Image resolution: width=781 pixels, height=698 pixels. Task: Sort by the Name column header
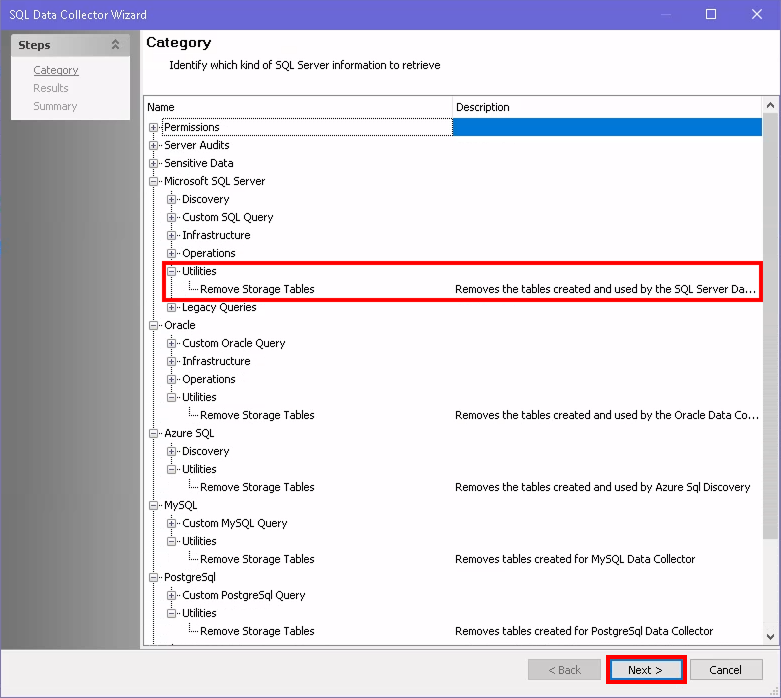(x=298, y=107)
